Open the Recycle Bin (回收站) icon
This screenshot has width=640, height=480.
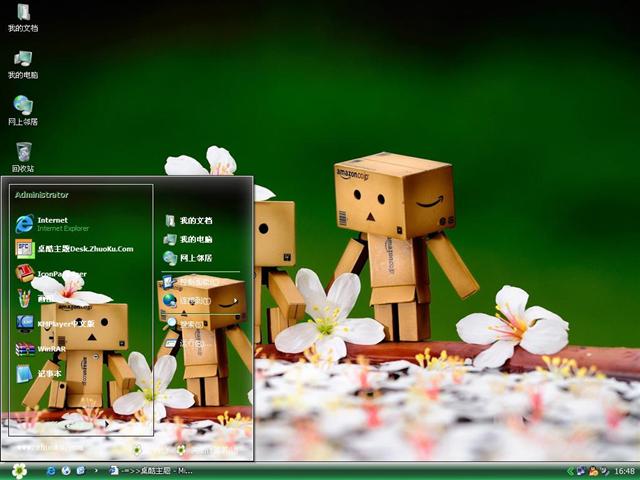pyautogui.click(x=22, y=153)
